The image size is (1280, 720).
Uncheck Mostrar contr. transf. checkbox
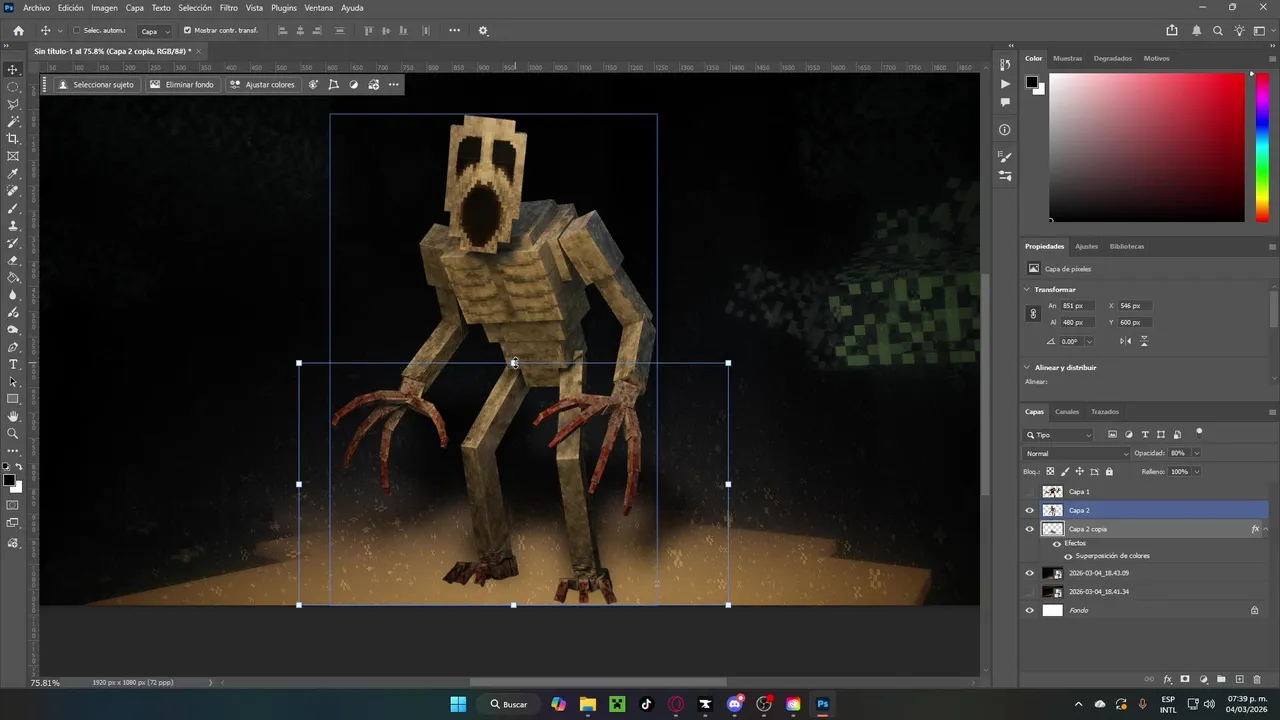click(187, 31)
